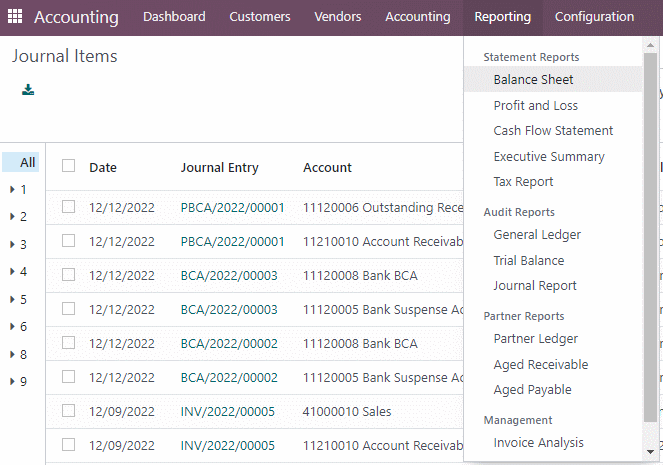Check the BCA/2022/00003 Bank Suspense row

click(68, 309)
